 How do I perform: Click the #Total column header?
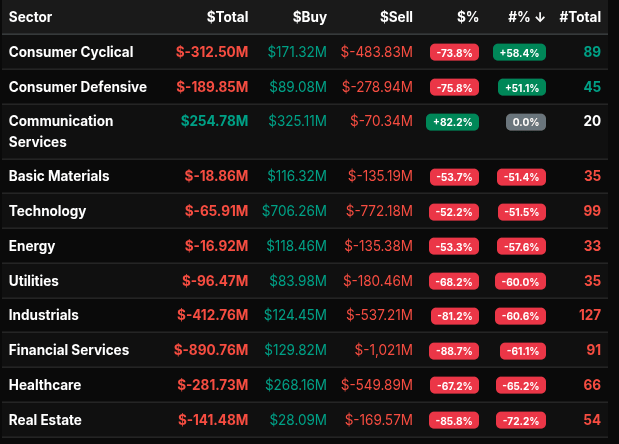tap(580, 17)
